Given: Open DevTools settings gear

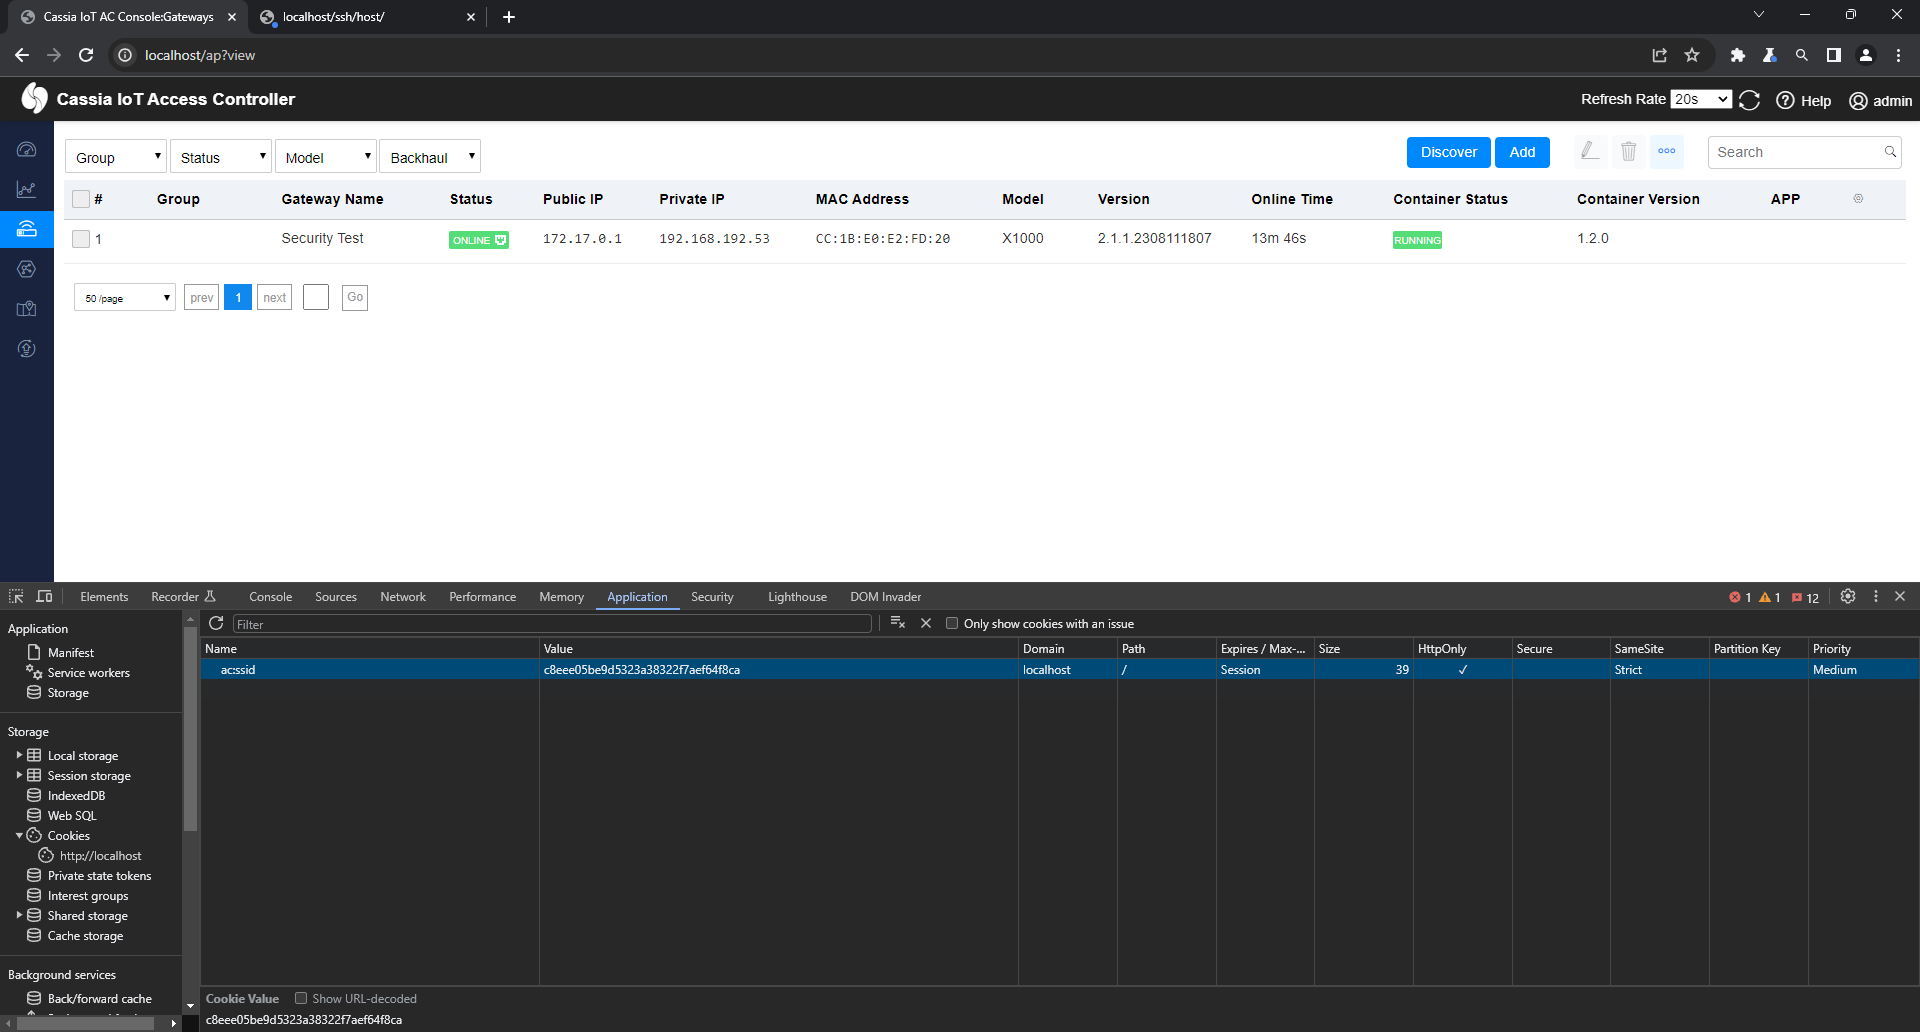Looking at the screenshot, I should (x=1848, y=597).
